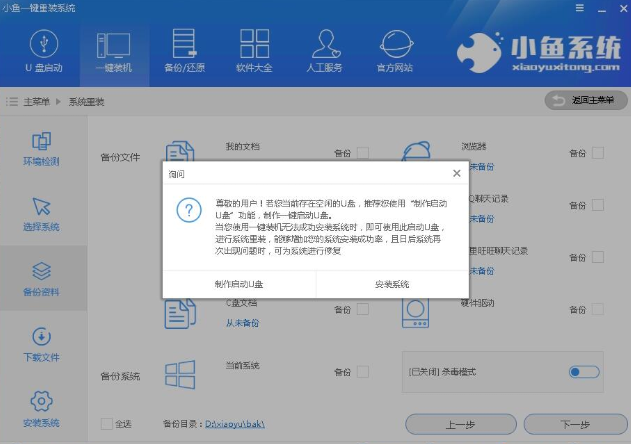The image size is (631, 444).
Task: Open the hamburger menu in title bar
Action: point(579,8)
